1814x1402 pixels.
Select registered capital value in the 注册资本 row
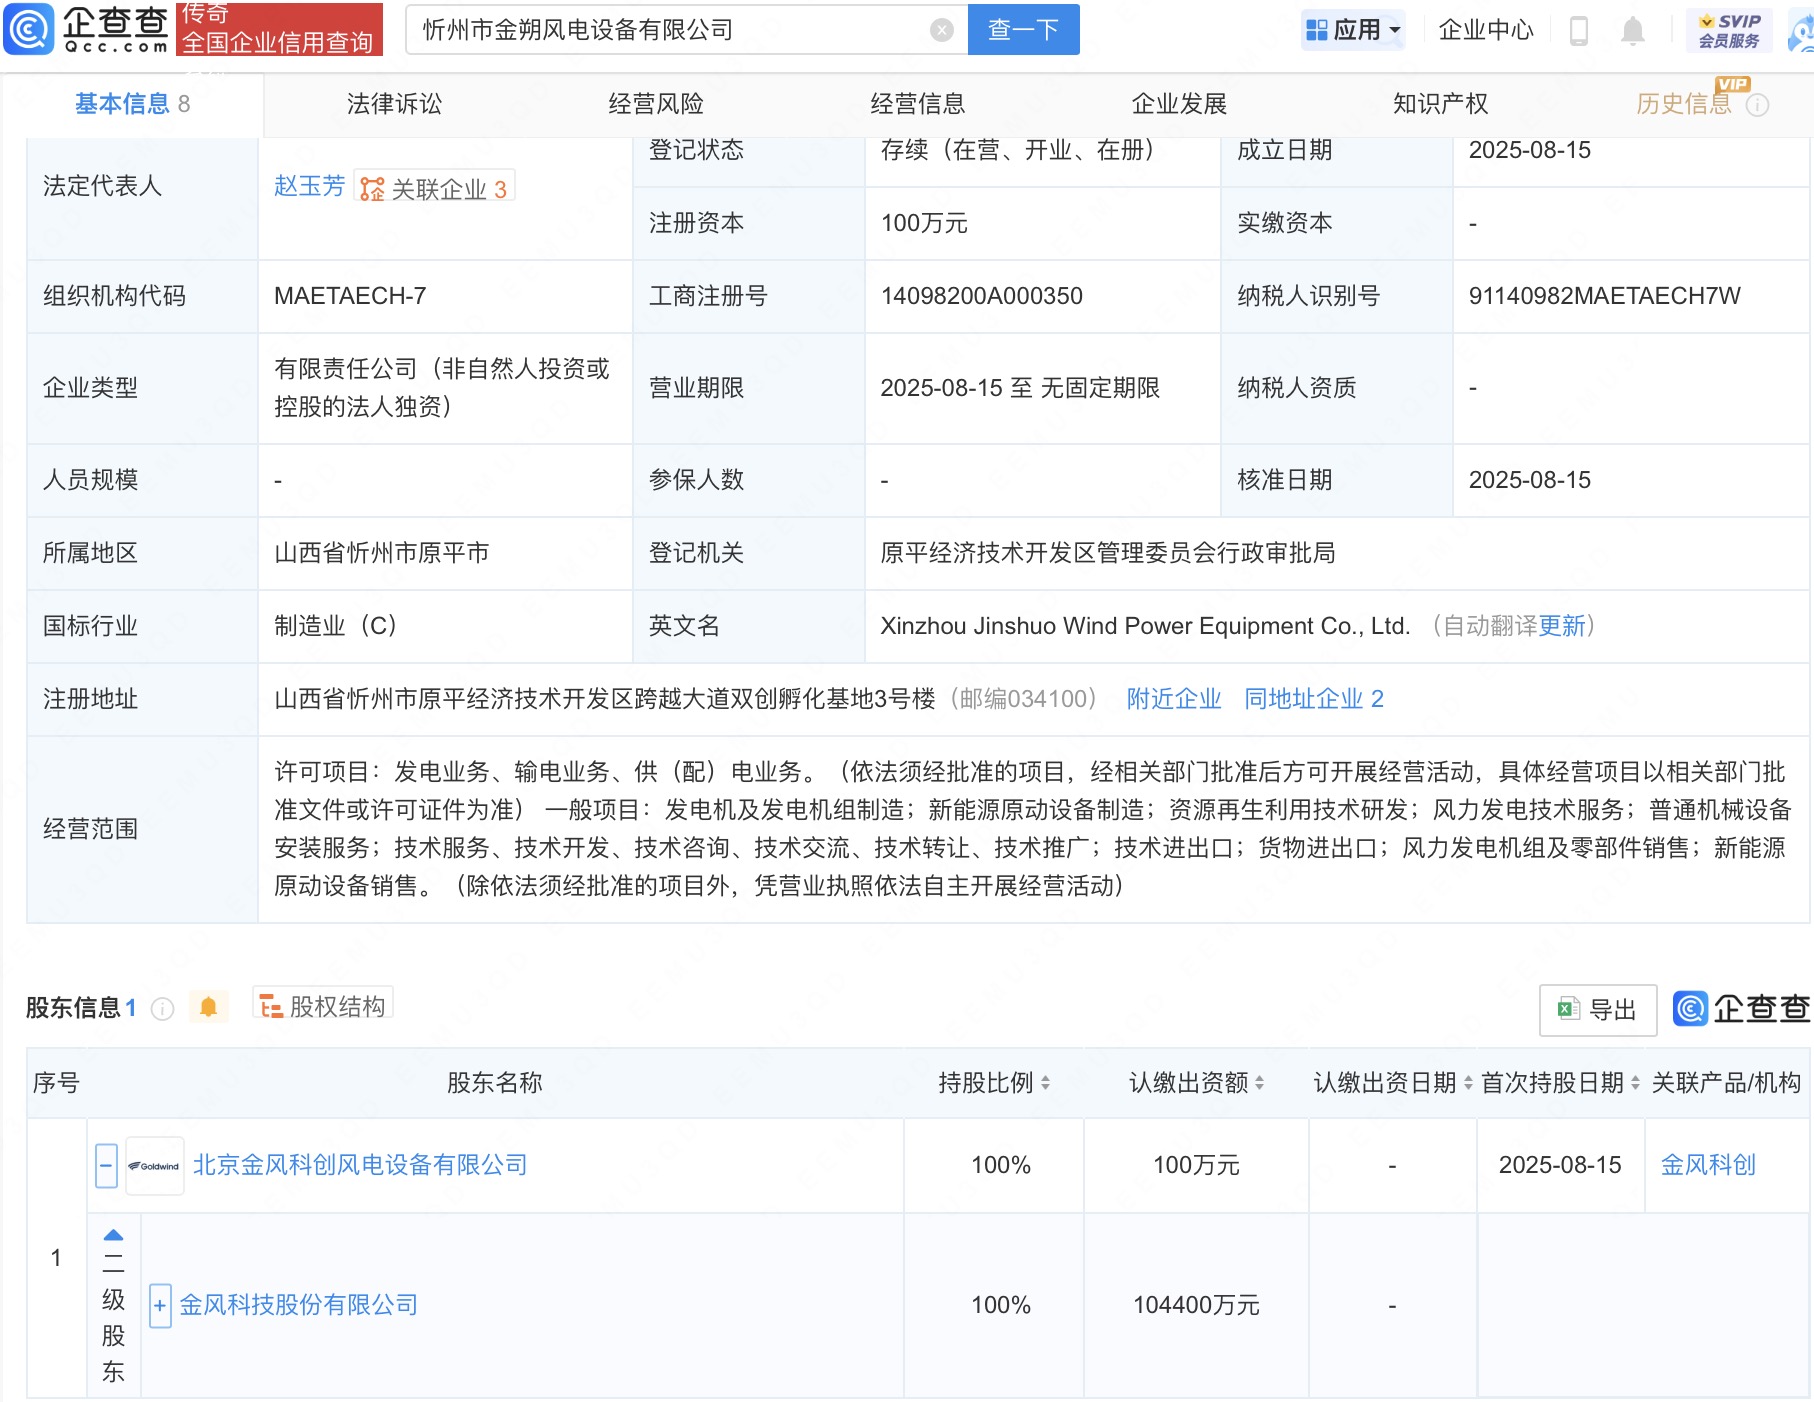point(924,223)
